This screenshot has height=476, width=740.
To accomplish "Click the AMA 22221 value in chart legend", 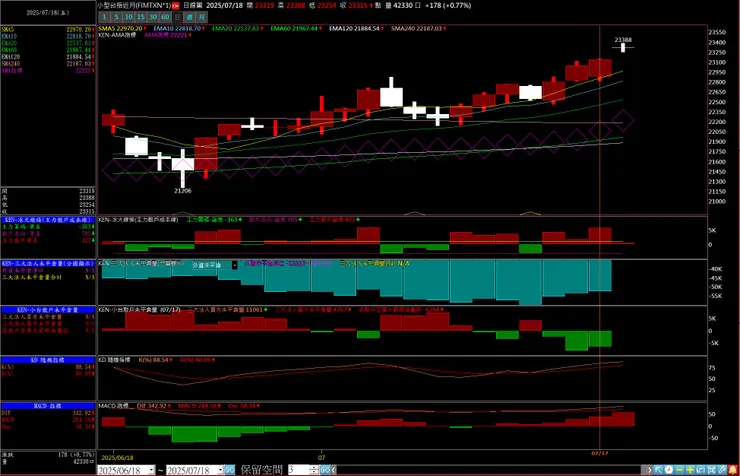I will [166, 35].
